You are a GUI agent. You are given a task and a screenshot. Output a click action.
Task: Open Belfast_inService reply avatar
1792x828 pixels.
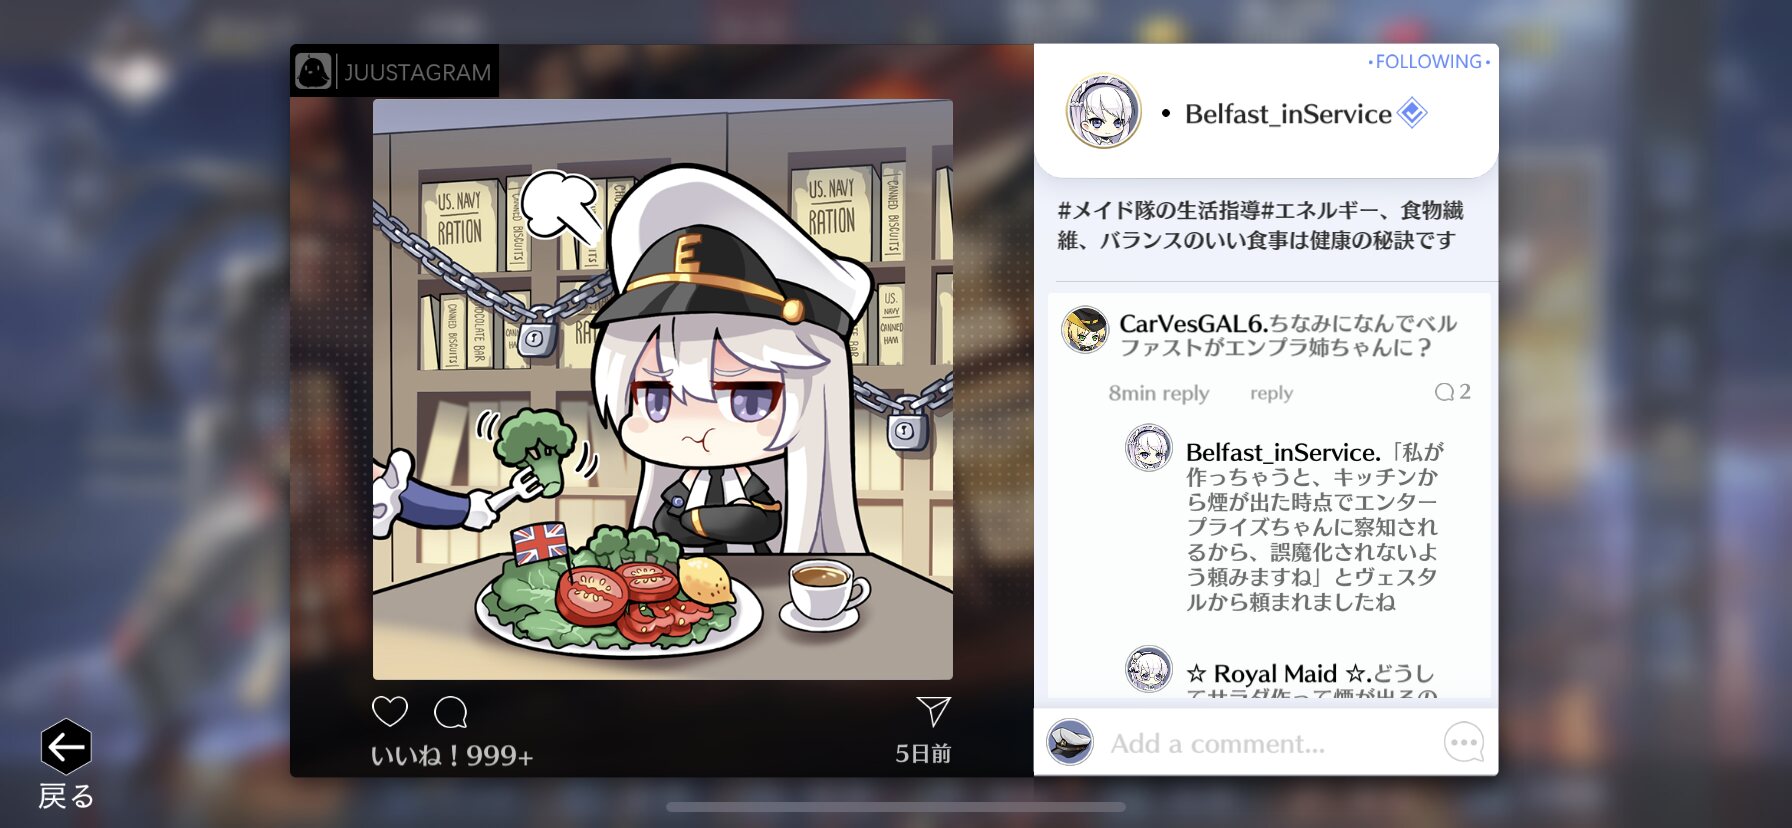pos(1148,448)
